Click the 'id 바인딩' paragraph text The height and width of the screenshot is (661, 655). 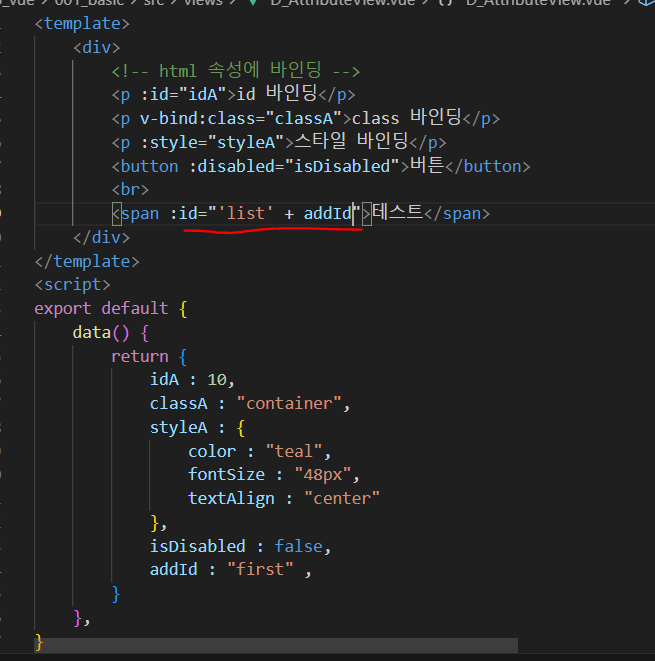pos(276,94)
